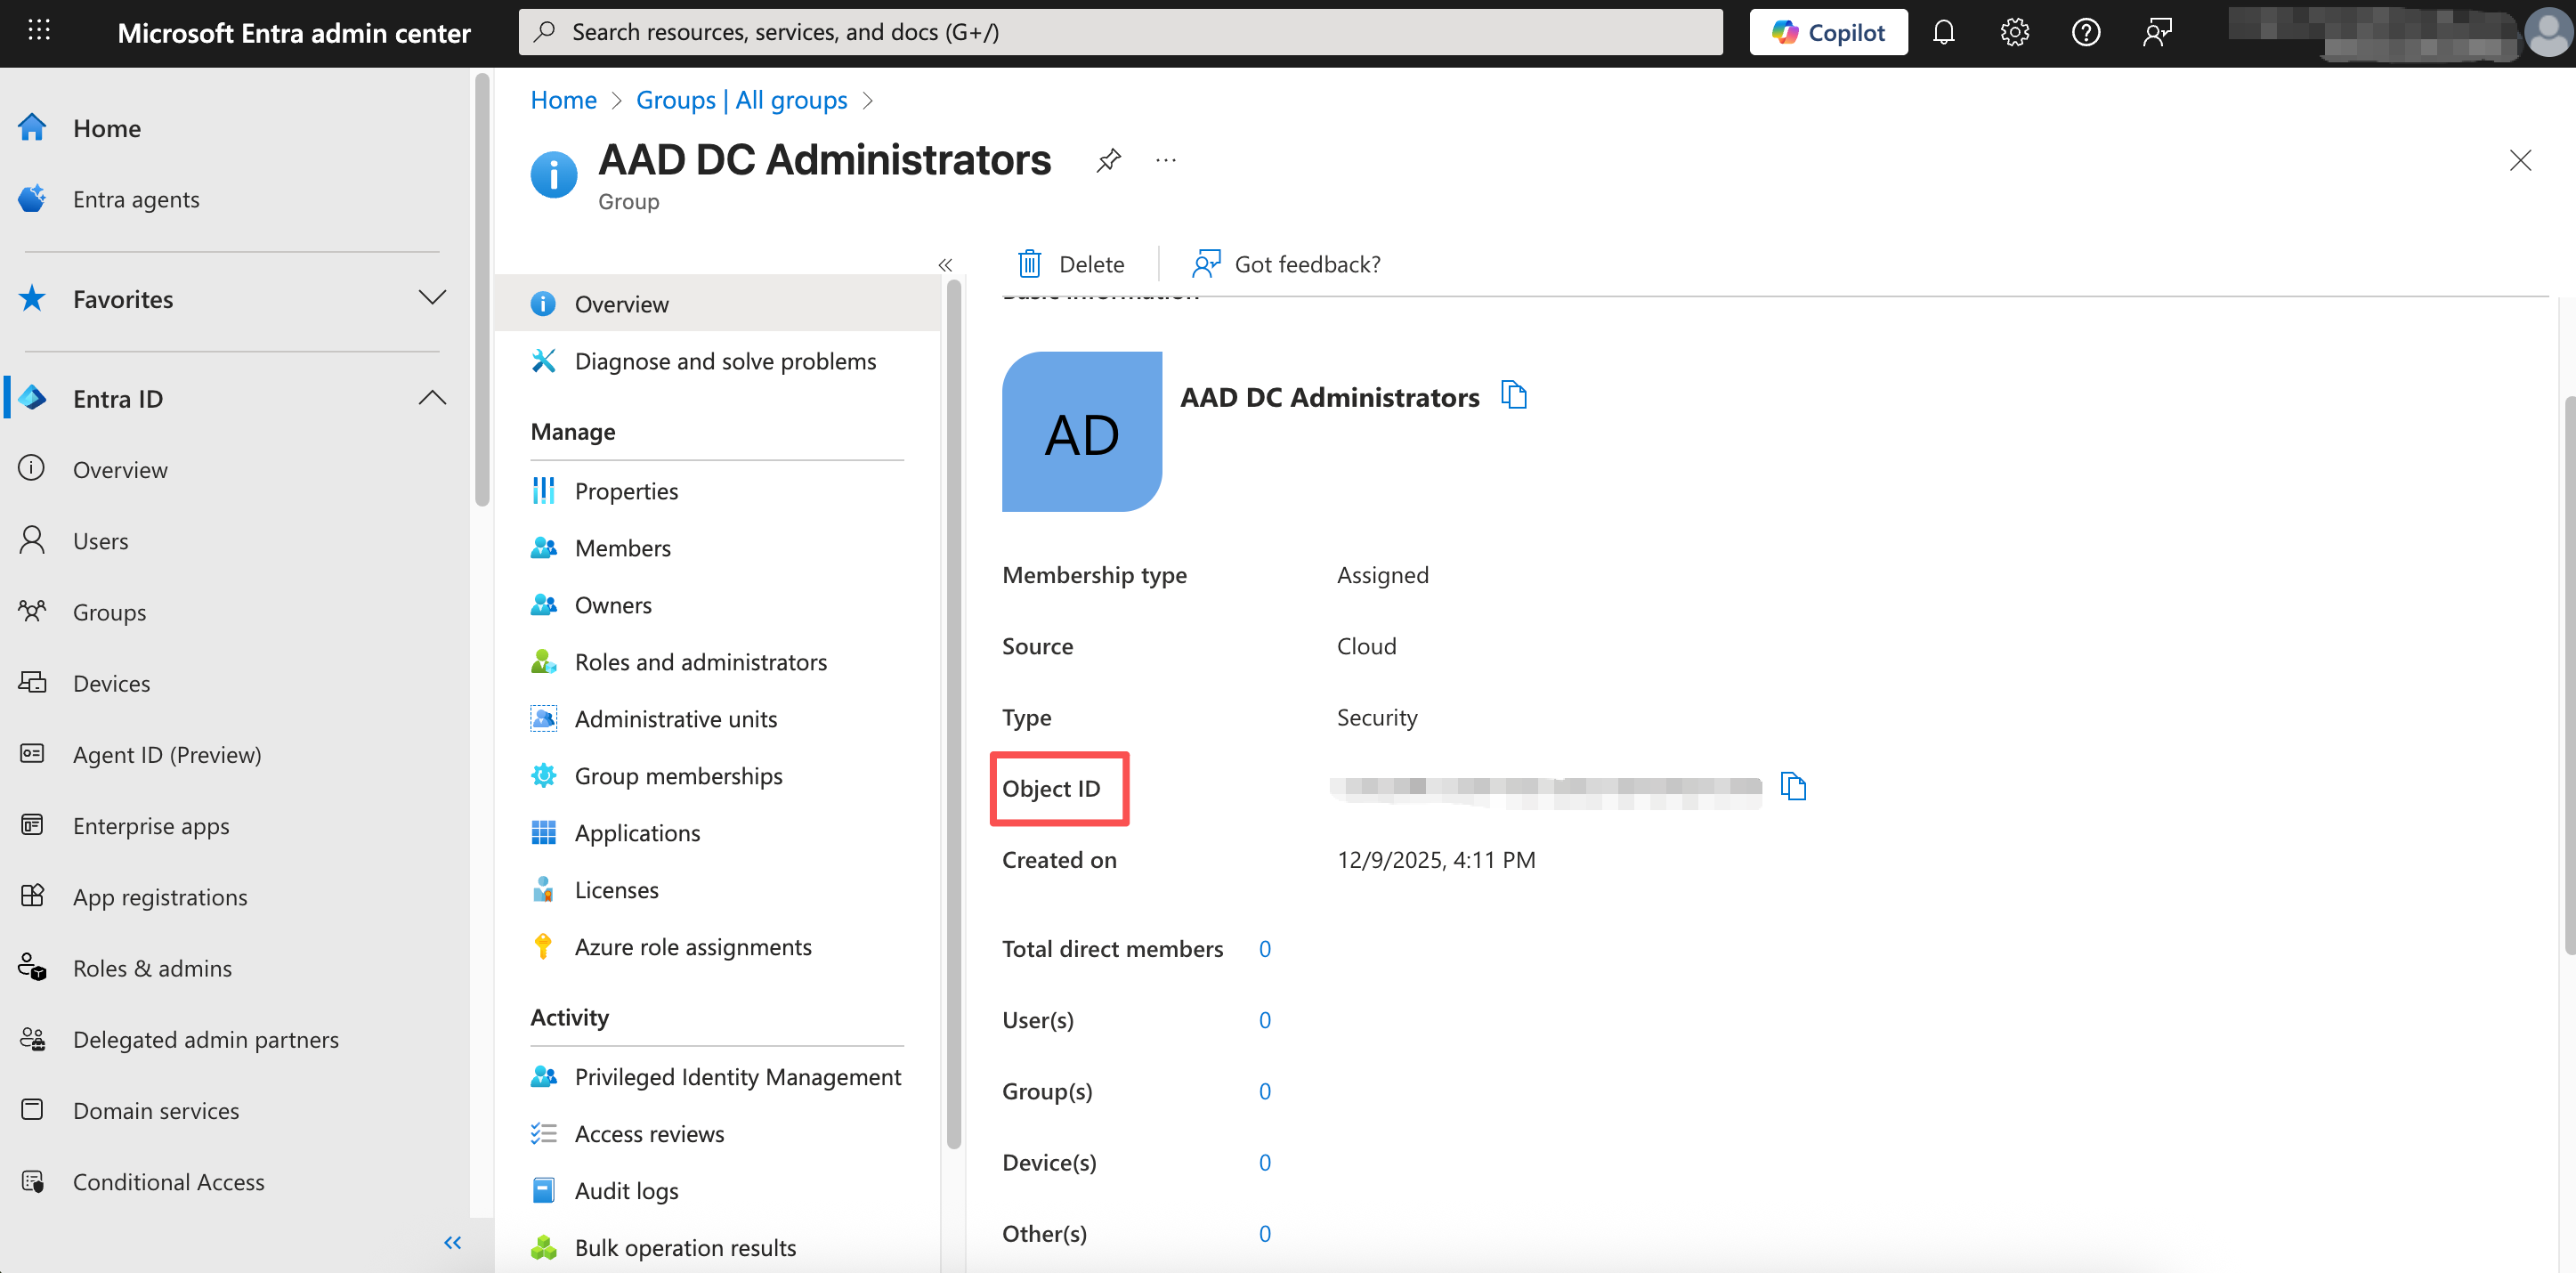Screen dimensions: 2576x1273
Task: Copy the Object ID value
Action: (x=1792, y=787)
